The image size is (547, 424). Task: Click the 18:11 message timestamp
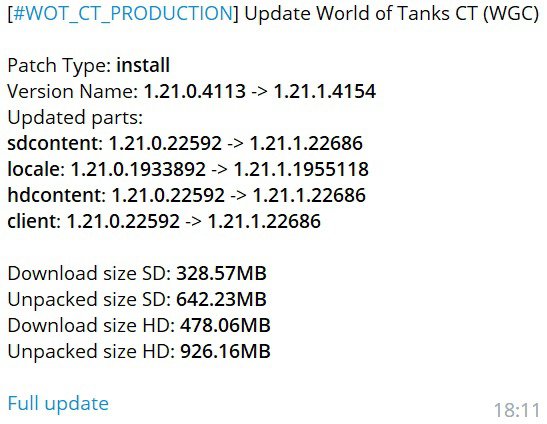click(517, 410)
